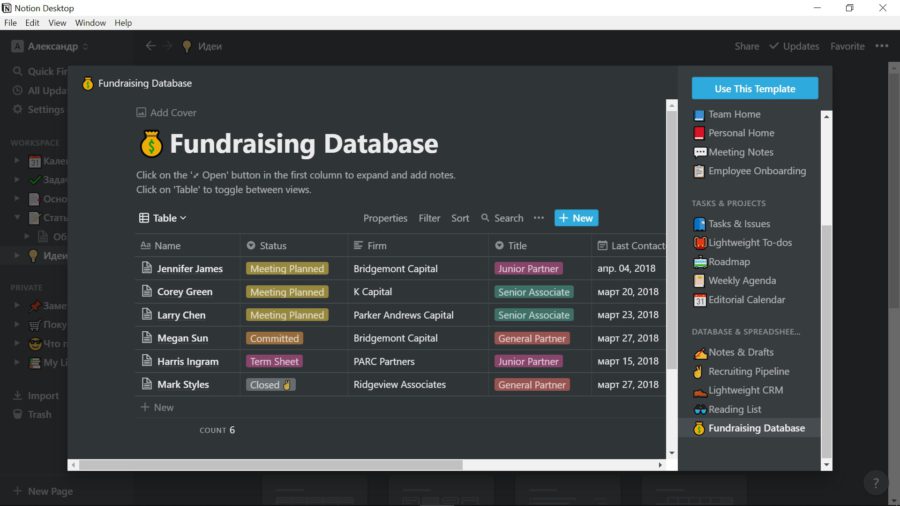Click the Employee Onboarding clipboard icon
The height and width of the screenshot is (506, 900).
click(699, 171)
